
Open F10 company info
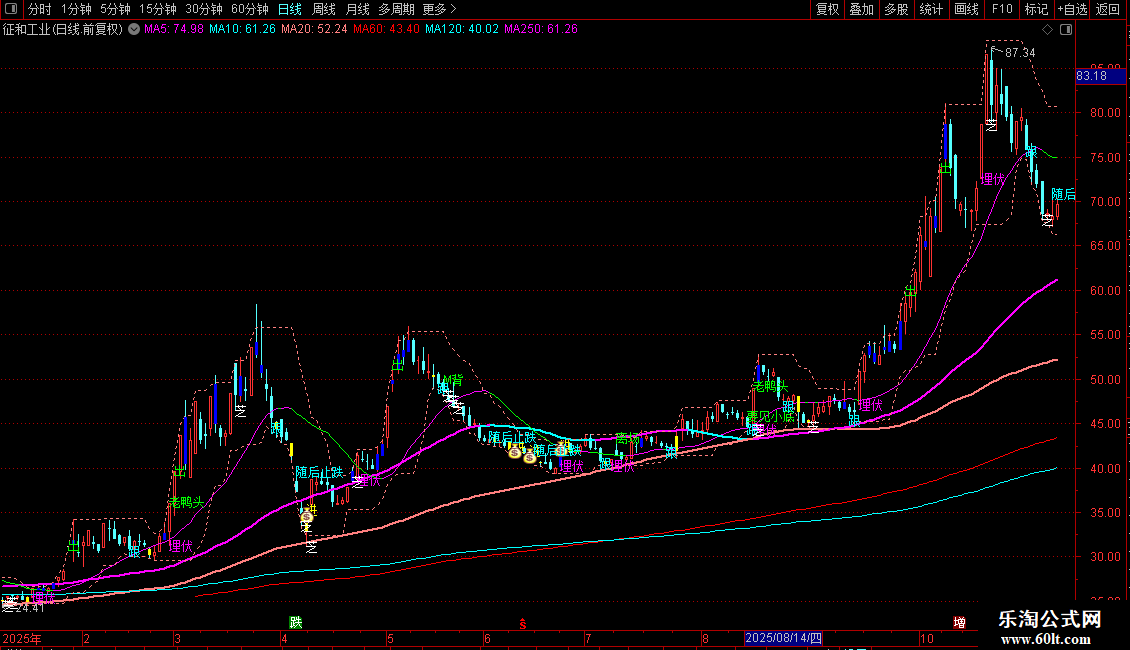[x=1001, y=9]
